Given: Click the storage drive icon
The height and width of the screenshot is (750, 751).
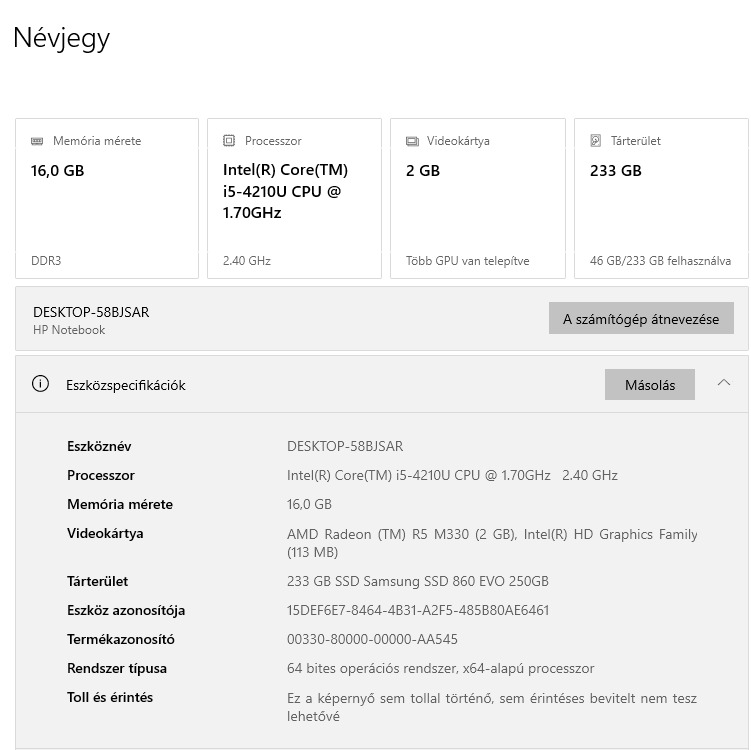Looking at the screenshot, I should 596,141.
